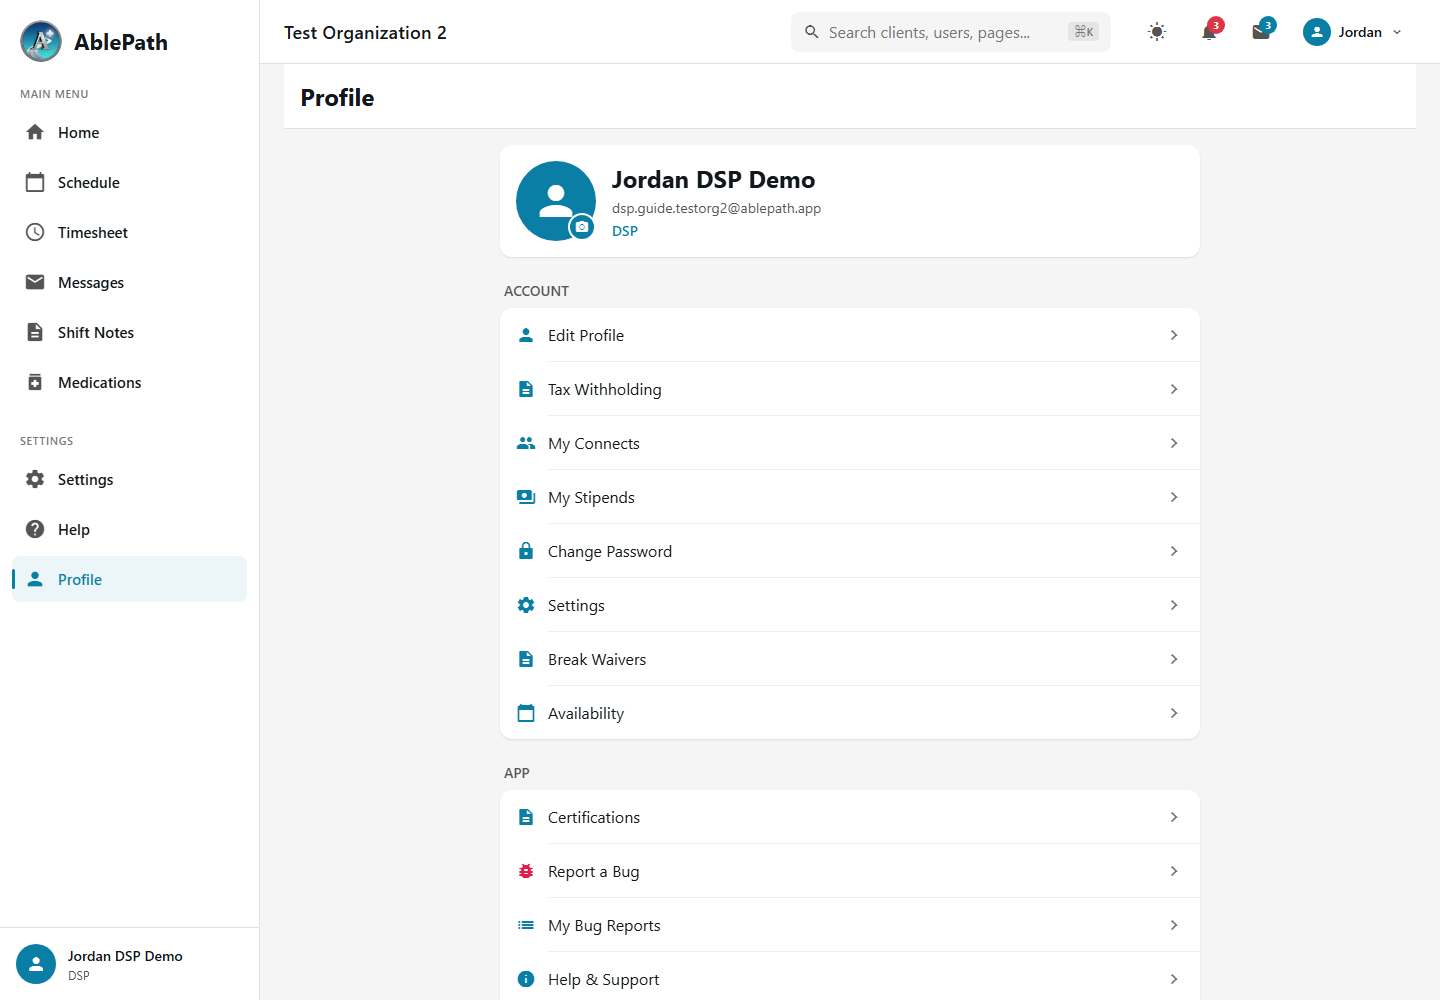
Task: Click the Change Password lock icon
Action: point(526,551)
